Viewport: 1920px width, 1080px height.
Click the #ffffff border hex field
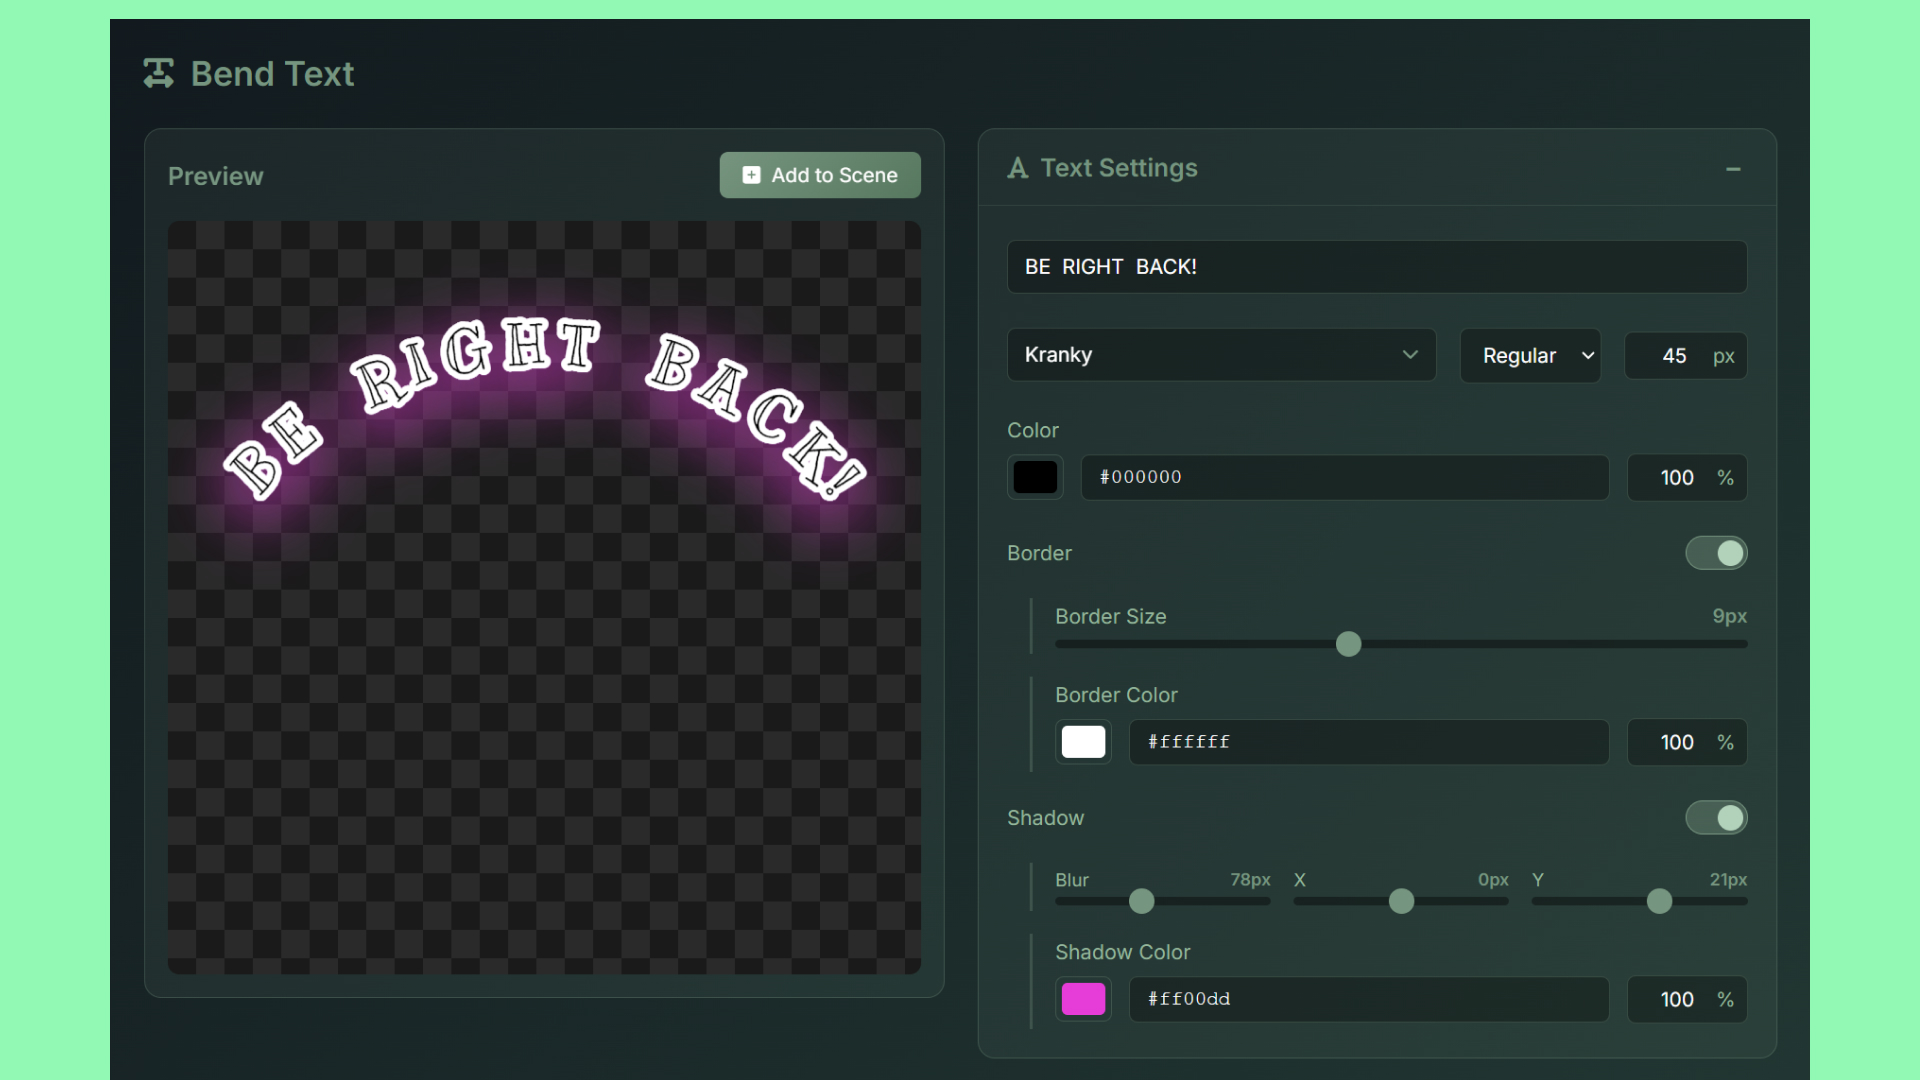tap(1368, 742)
